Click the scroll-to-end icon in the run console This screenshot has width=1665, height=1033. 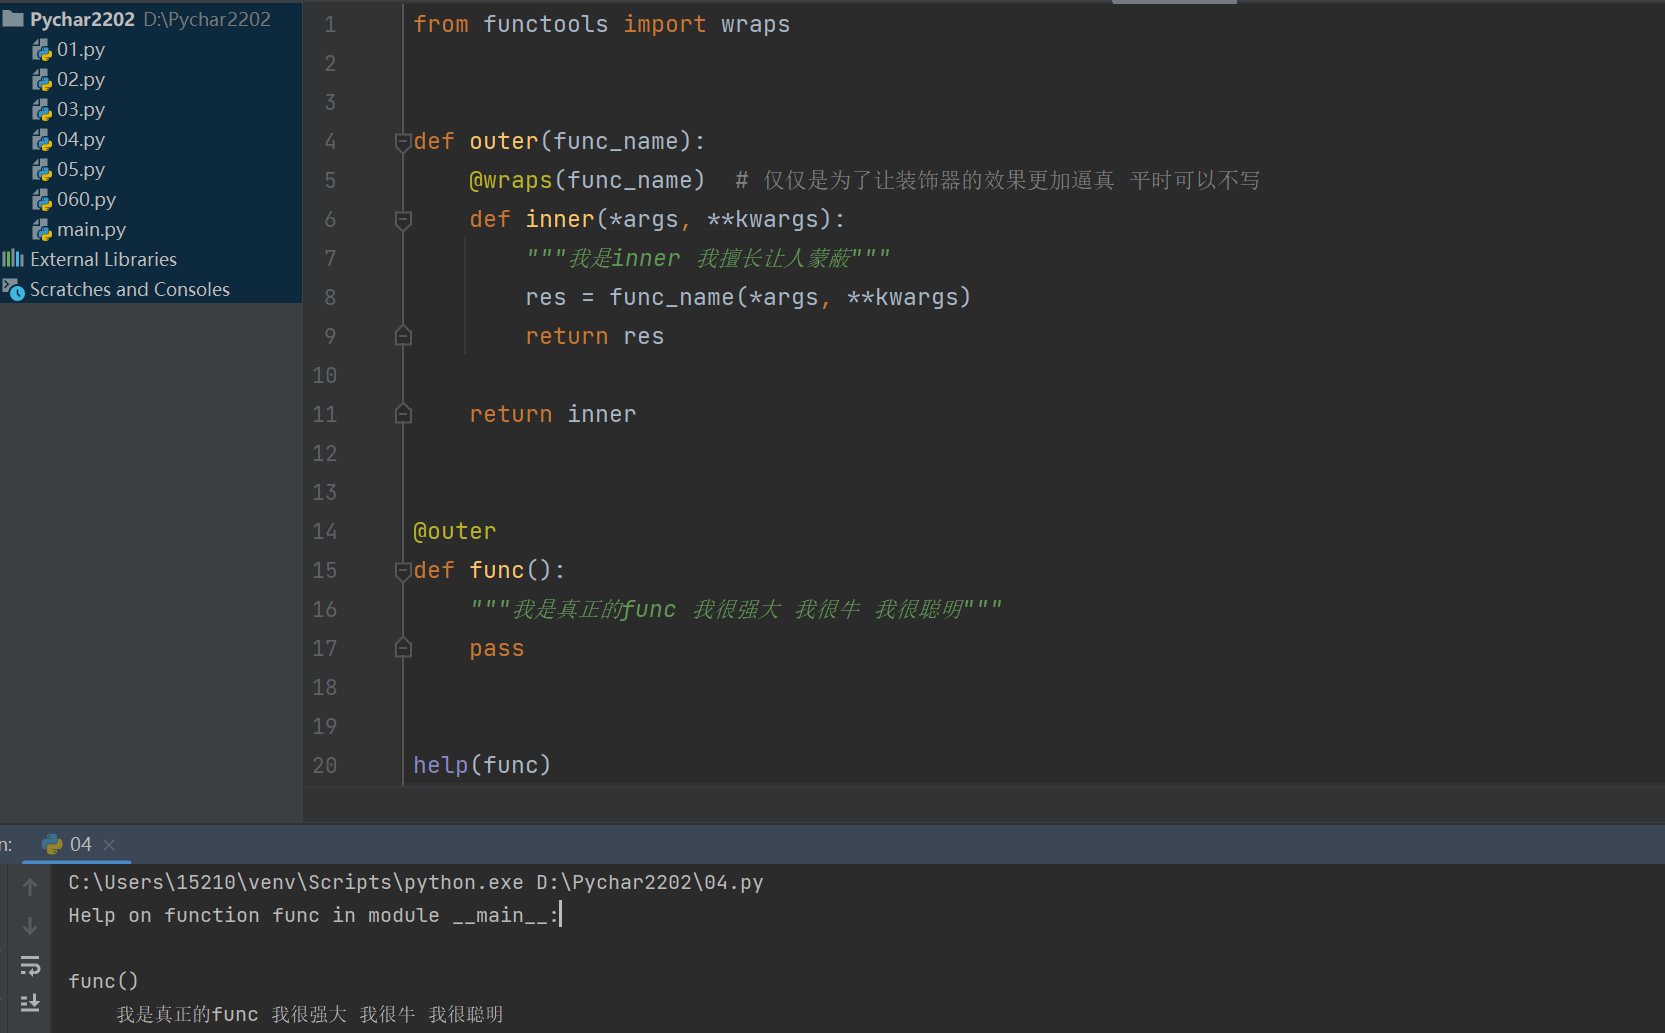tap(30, 1002)
